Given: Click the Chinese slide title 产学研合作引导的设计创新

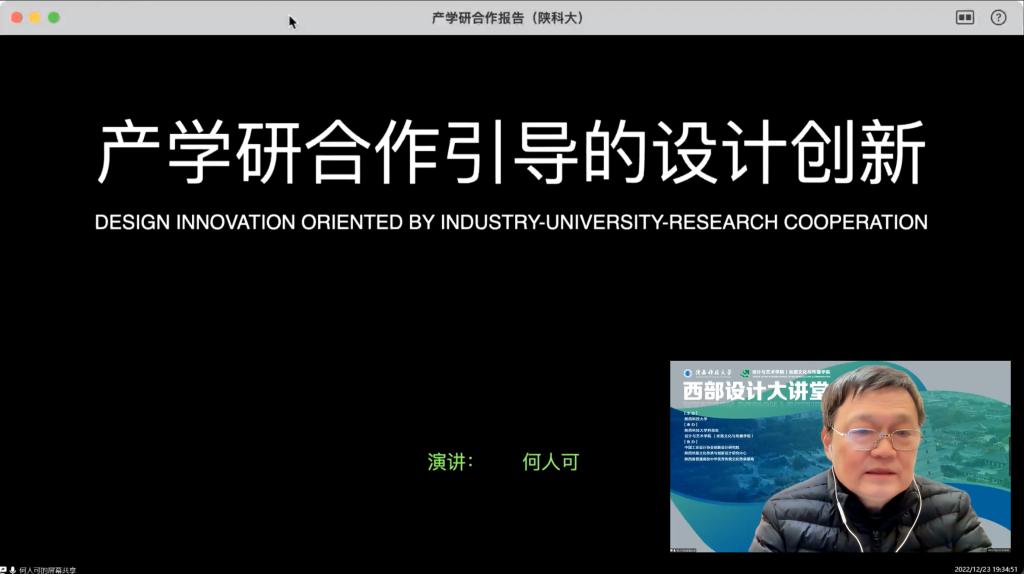Looking at the screenshot, I should point(511,153).
